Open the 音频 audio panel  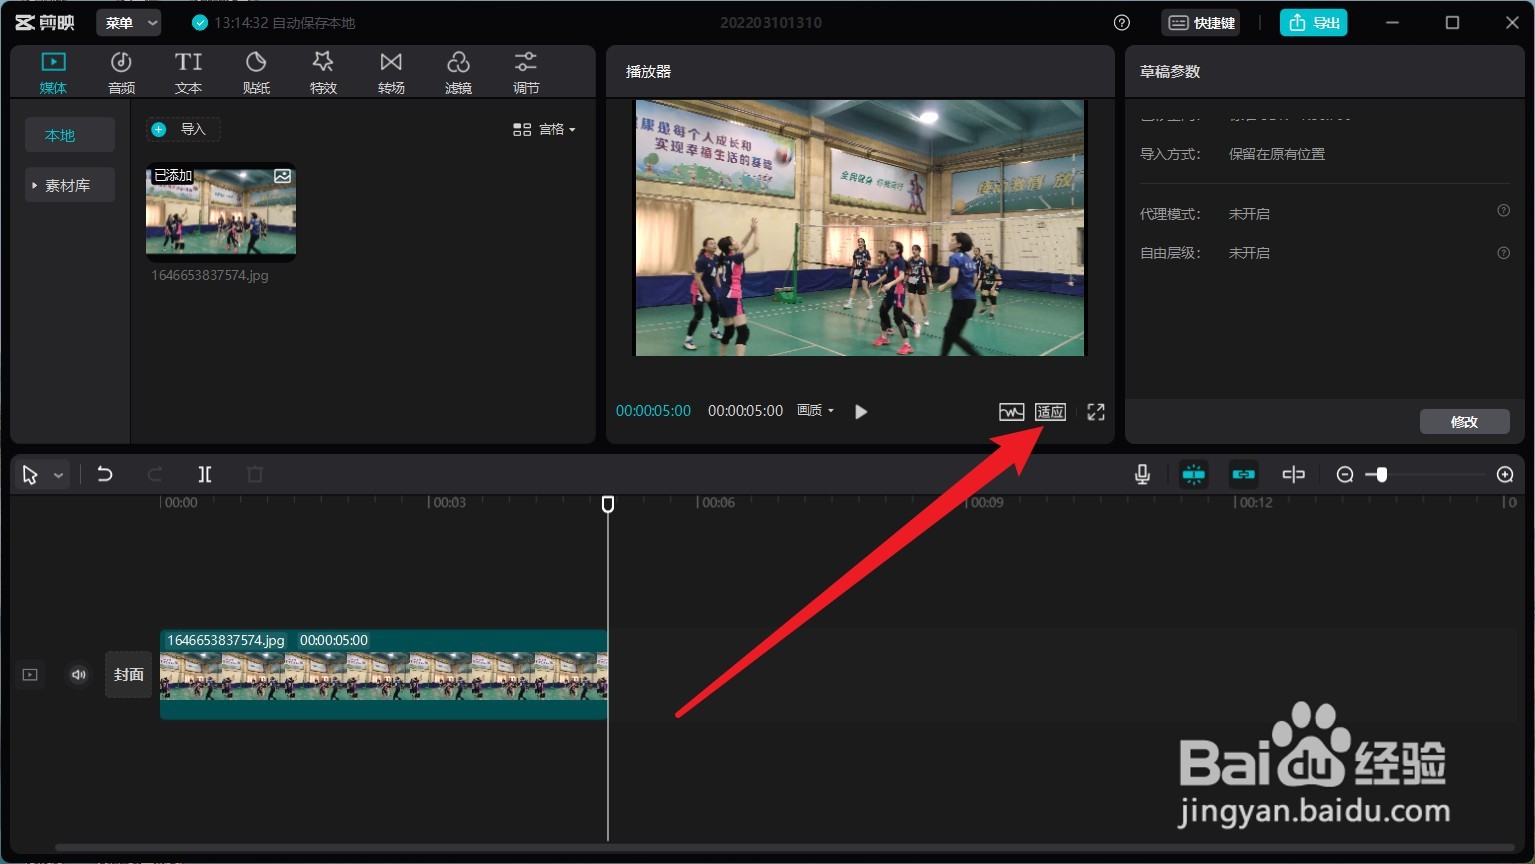pyautogui.click(x=120, y=71)
